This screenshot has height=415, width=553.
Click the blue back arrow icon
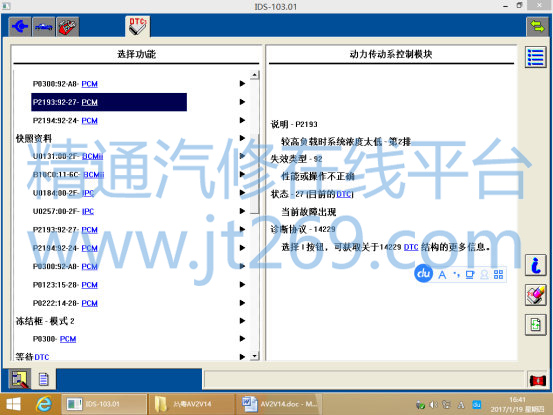pyautogui.click(x=20, y=26)
